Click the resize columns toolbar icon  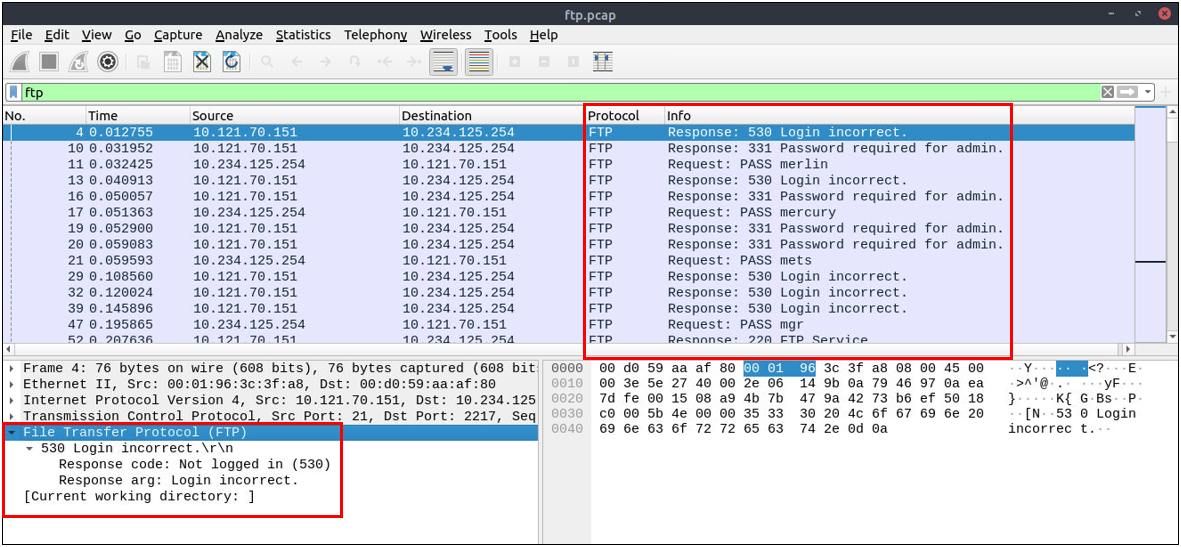click(602, 62)
